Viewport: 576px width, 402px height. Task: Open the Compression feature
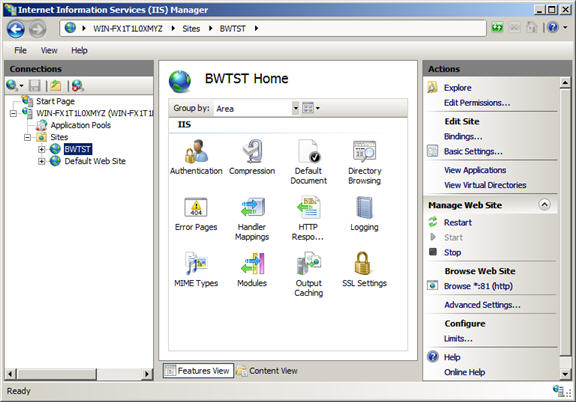(252, 157)
